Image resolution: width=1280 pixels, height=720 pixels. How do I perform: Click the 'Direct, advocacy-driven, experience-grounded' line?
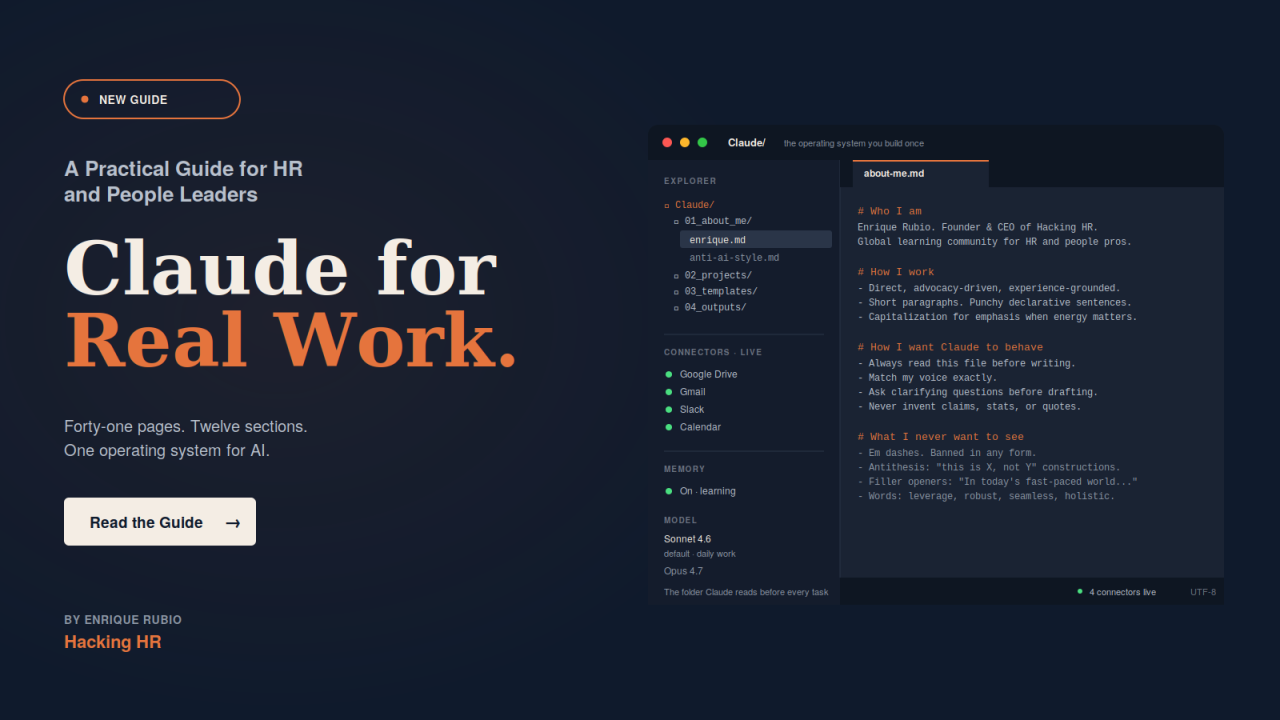coord(989,288)
